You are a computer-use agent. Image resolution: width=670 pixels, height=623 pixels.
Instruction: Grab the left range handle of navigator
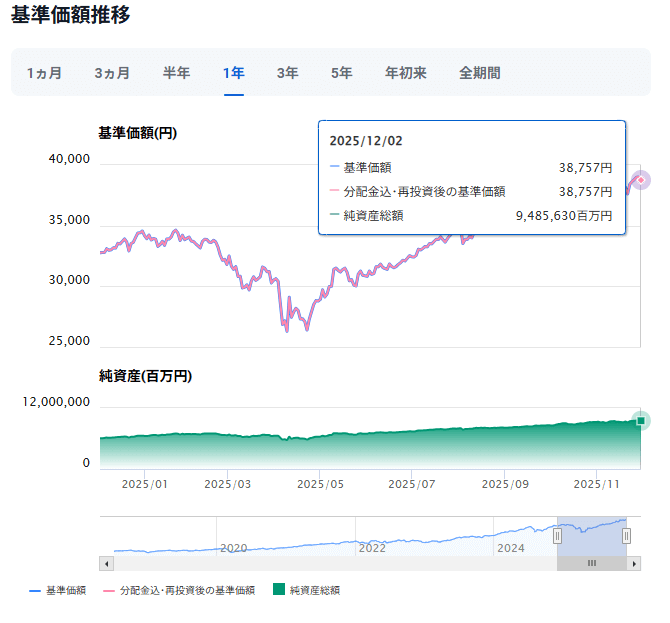point(557,536)
